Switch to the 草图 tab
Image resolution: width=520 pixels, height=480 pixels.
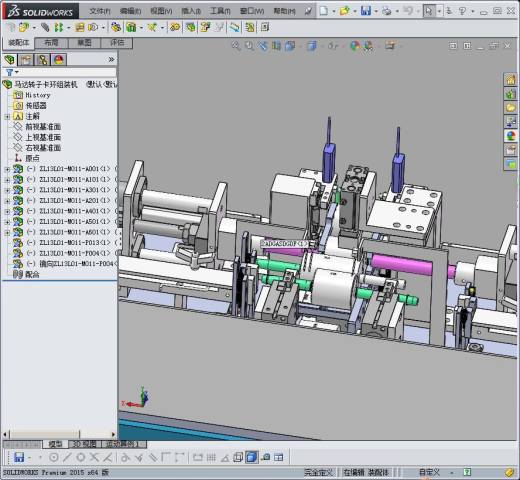coord(84,43)
